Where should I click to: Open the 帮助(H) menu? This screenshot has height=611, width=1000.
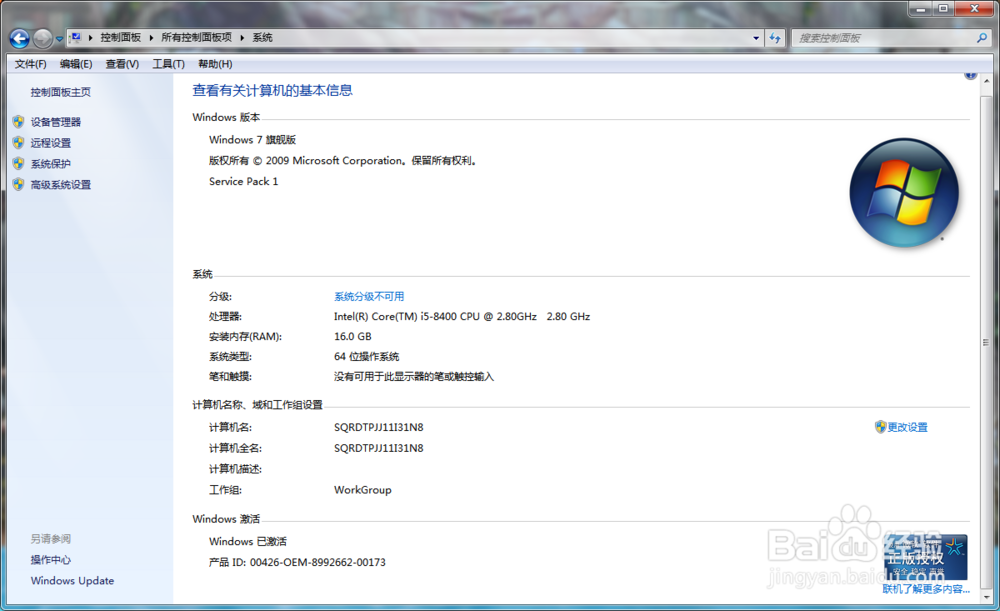[x=215, y=64]
